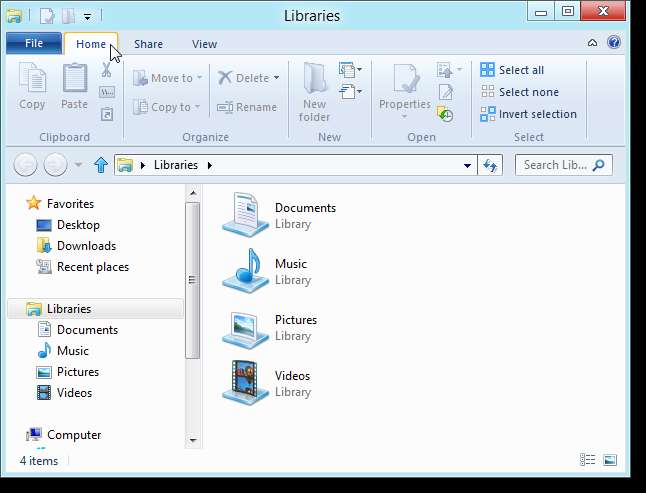Click the Rename button
The height and width of the screenshot is (493, 646).
[x=247, y=107]
